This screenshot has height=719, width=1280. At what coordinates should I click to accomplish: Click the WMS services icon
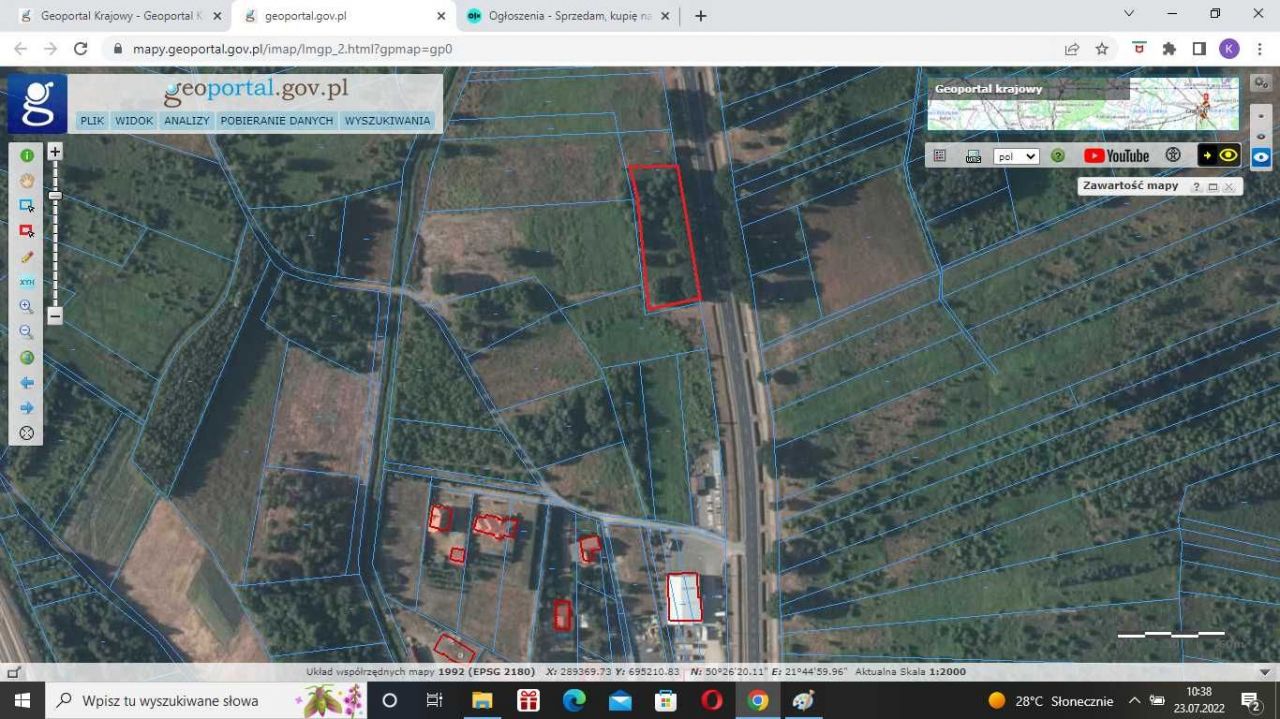click(x=974, y=156)
